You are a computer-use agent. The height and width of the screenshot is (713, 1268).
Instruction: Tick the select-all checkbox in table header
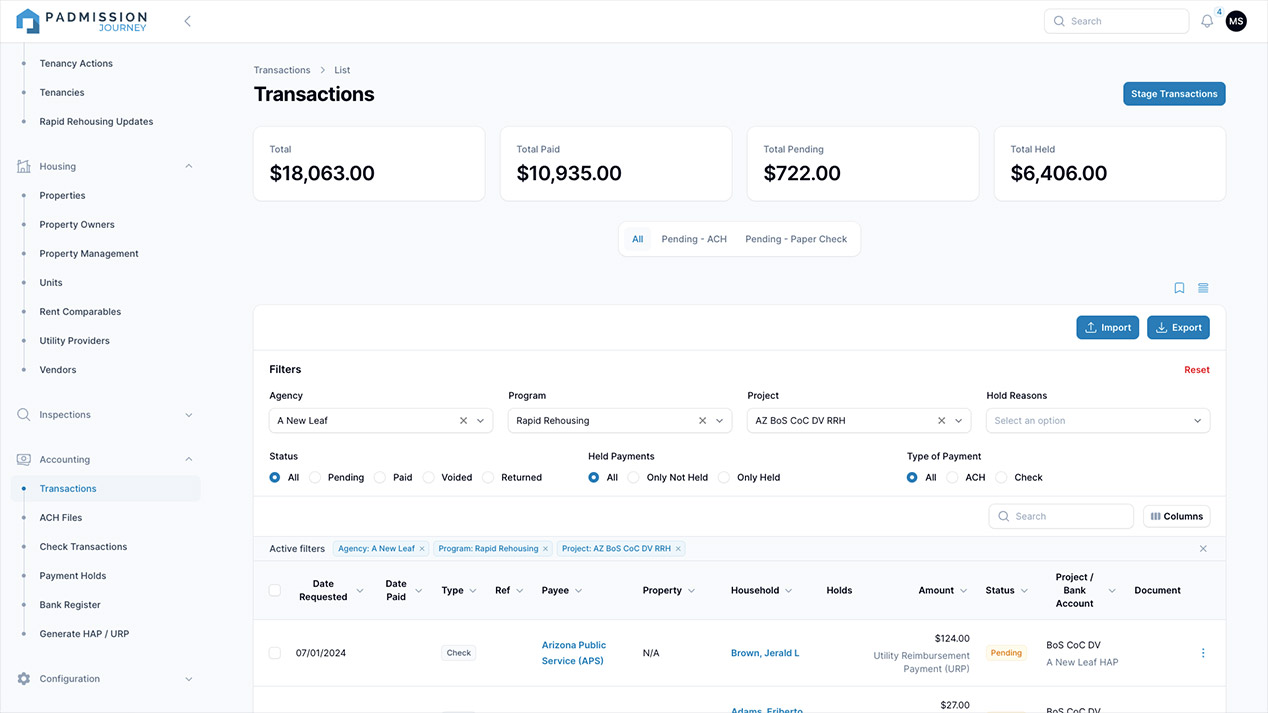pos(275,591)
